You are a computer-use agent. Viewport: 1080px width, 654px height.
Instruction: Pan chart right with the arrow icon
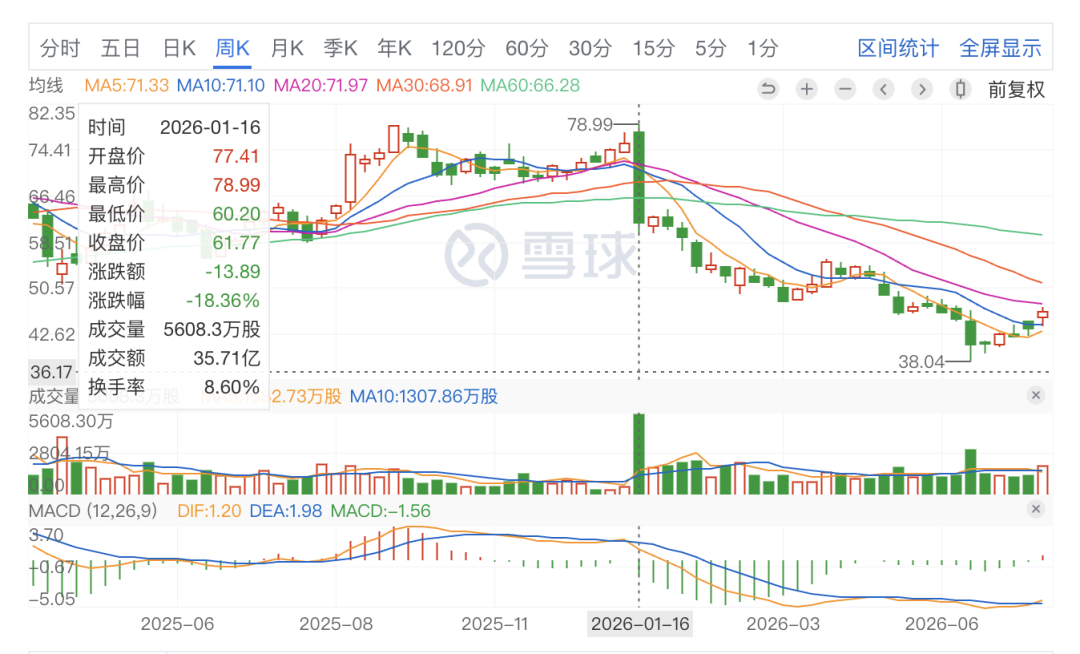pyautogui.click(x=922, y=89)
